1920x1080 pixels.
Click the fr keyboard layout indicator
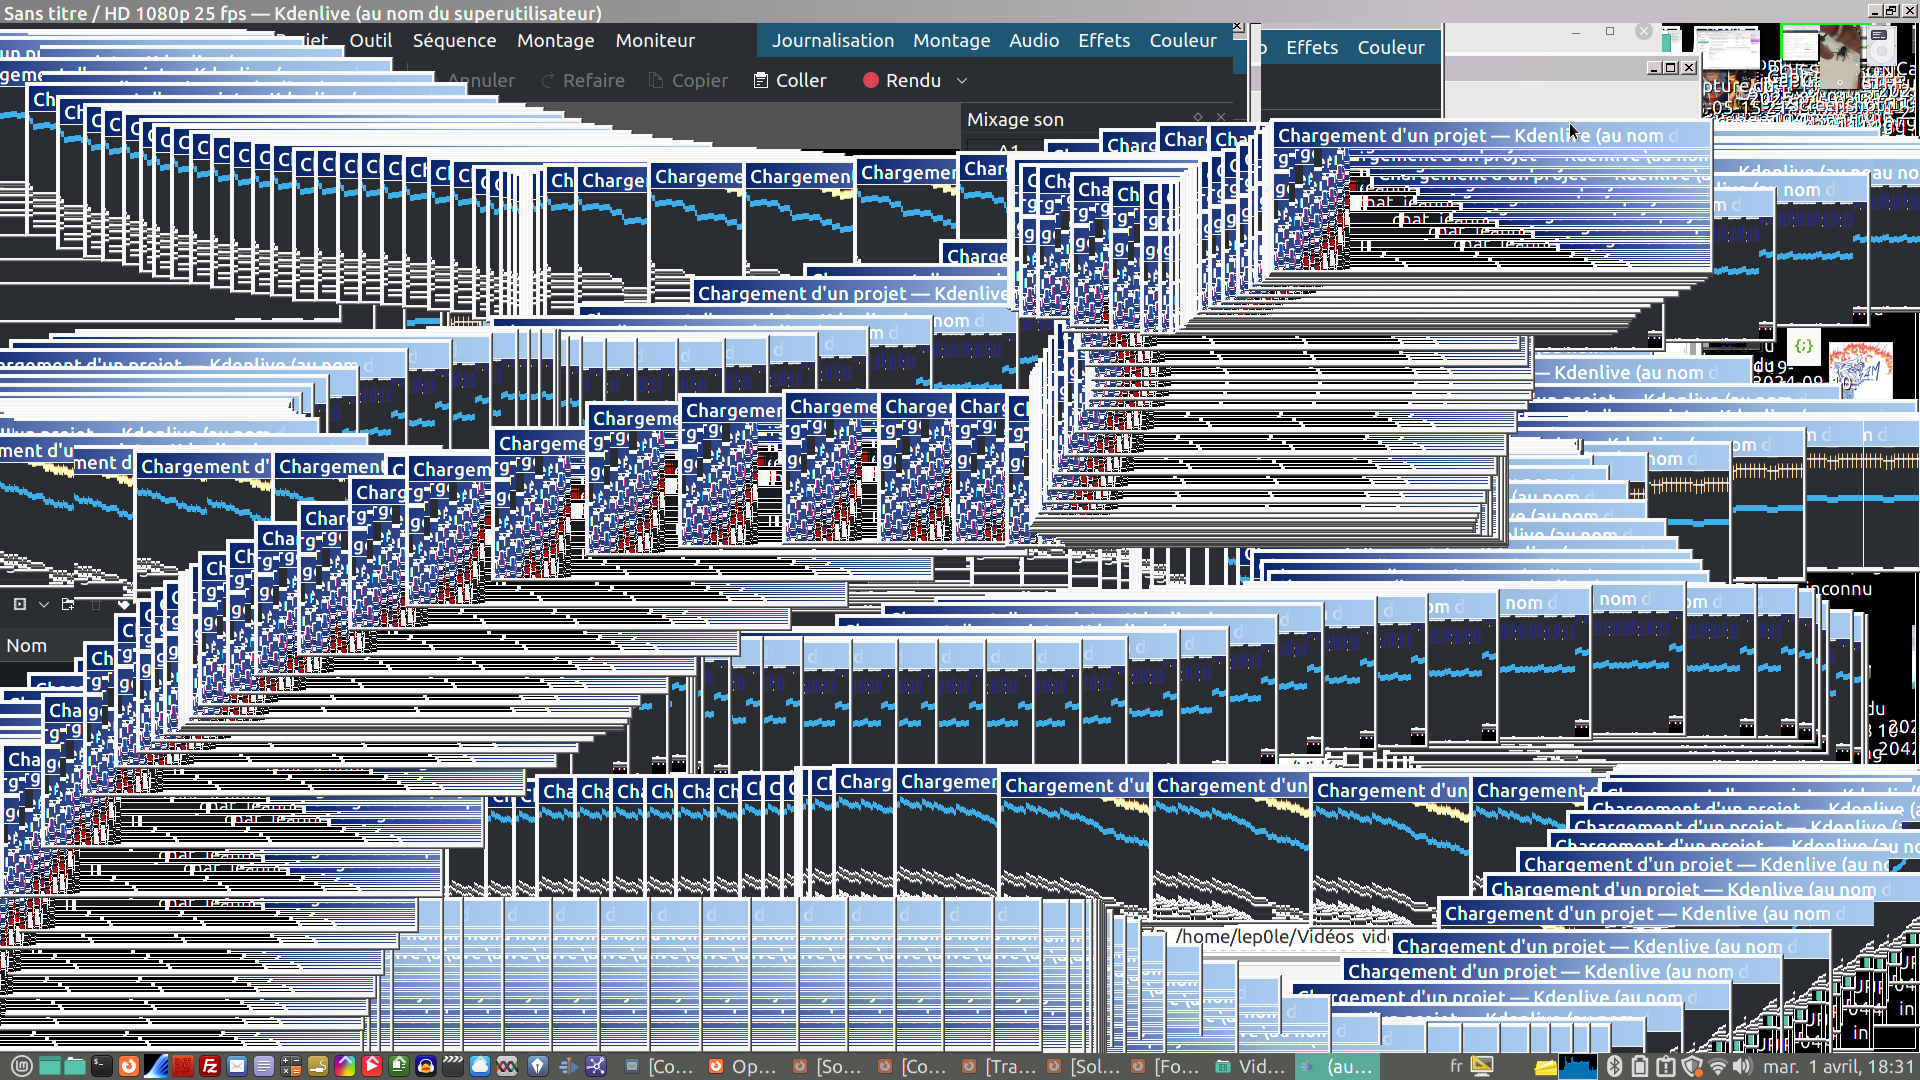coord(1456,1066)
